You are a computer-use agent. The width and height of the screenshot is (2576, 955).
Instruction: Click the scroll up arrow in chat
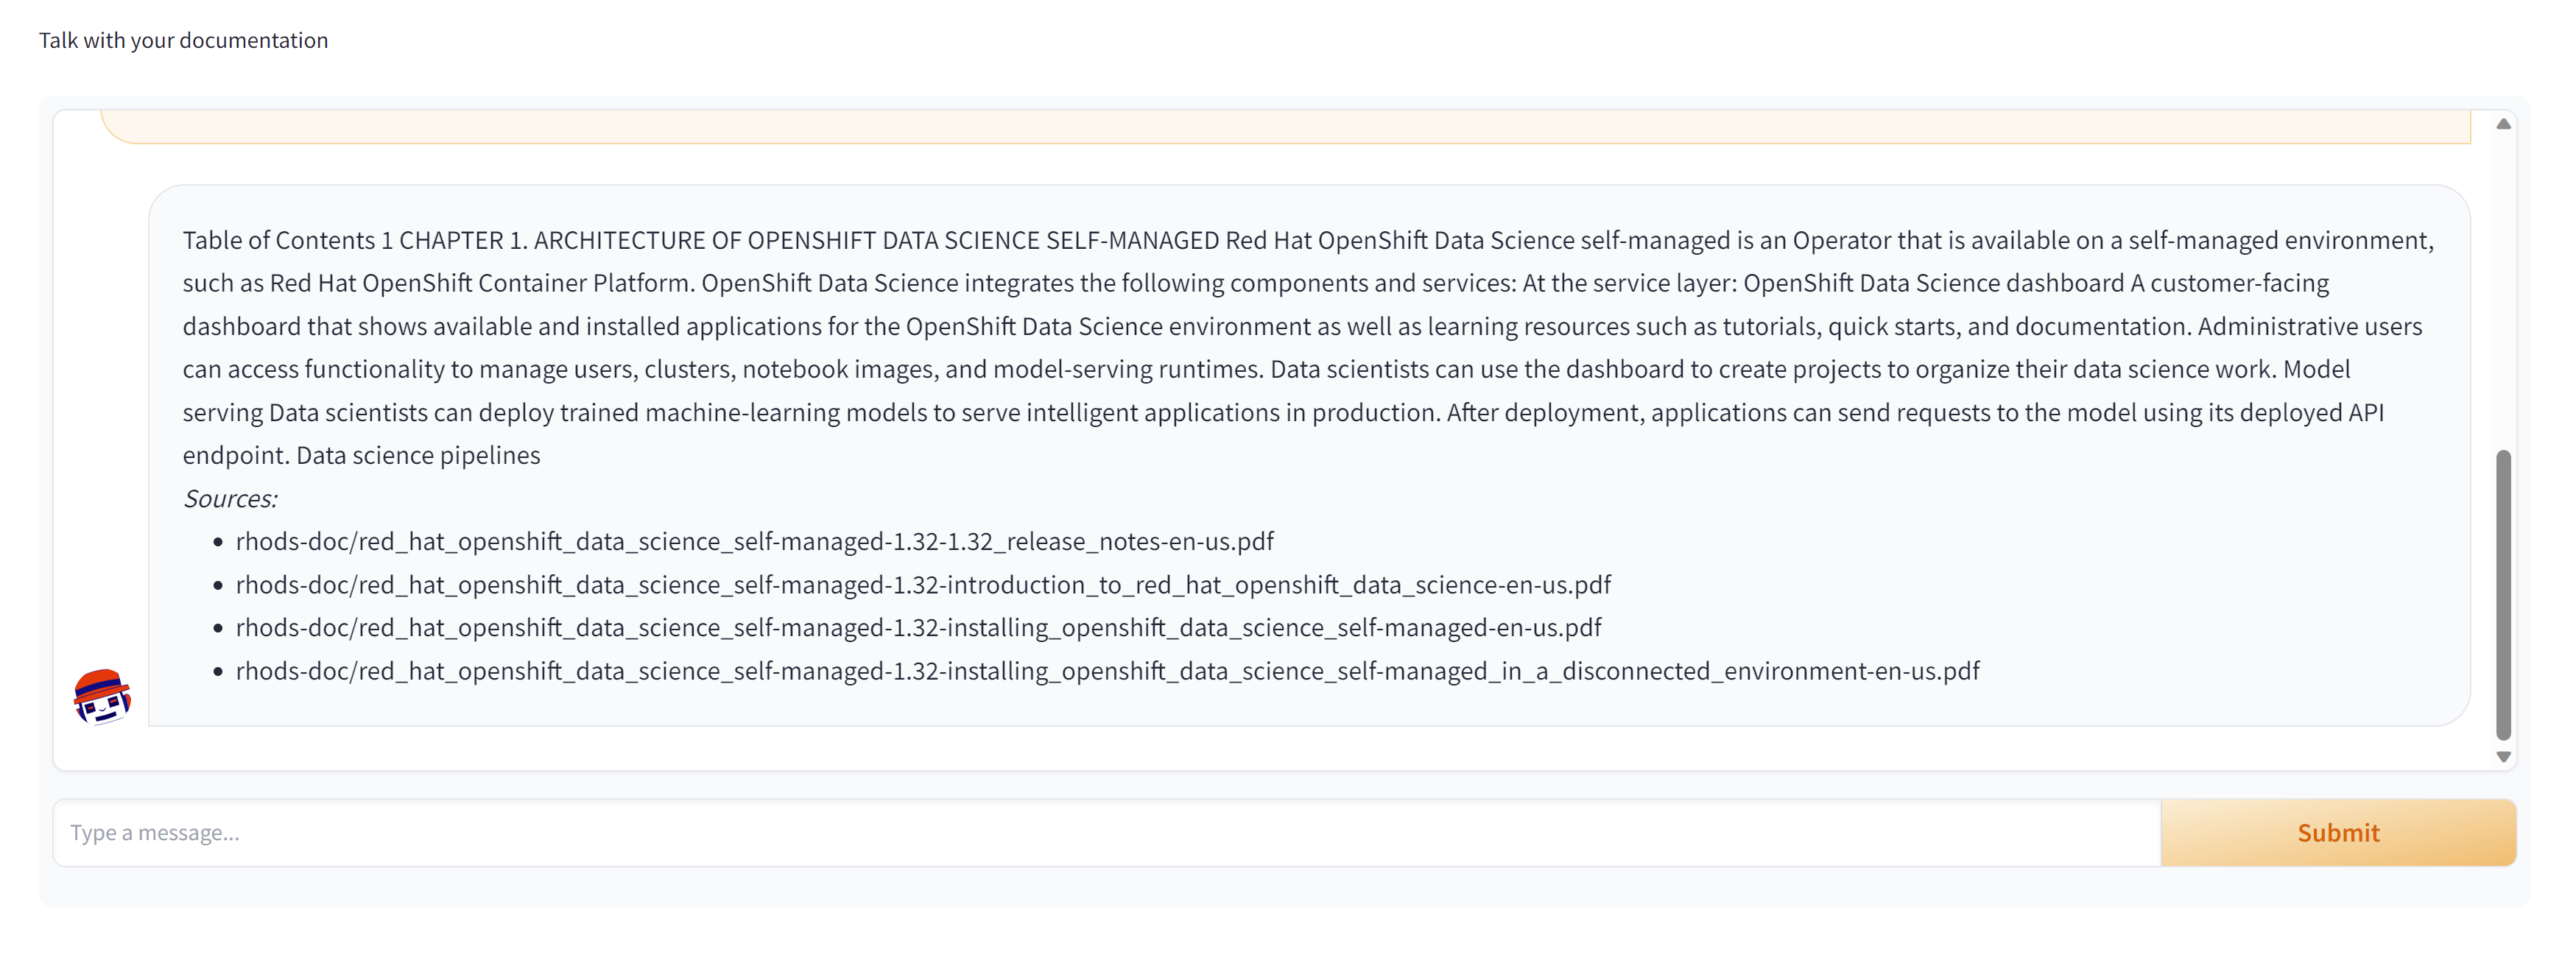click(2503, 124)
